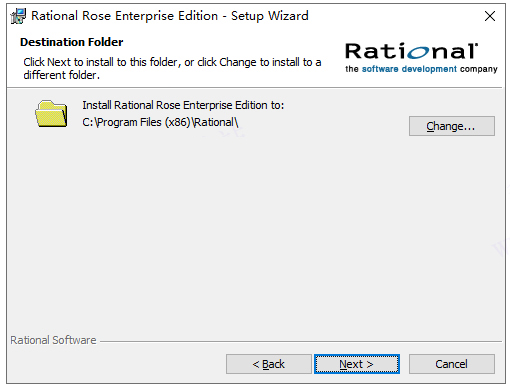Click the install path C:\Program Files (x86)\Rational\
Image resolution: width=510 pixels, height=390 pixels.
coord(160,122)
